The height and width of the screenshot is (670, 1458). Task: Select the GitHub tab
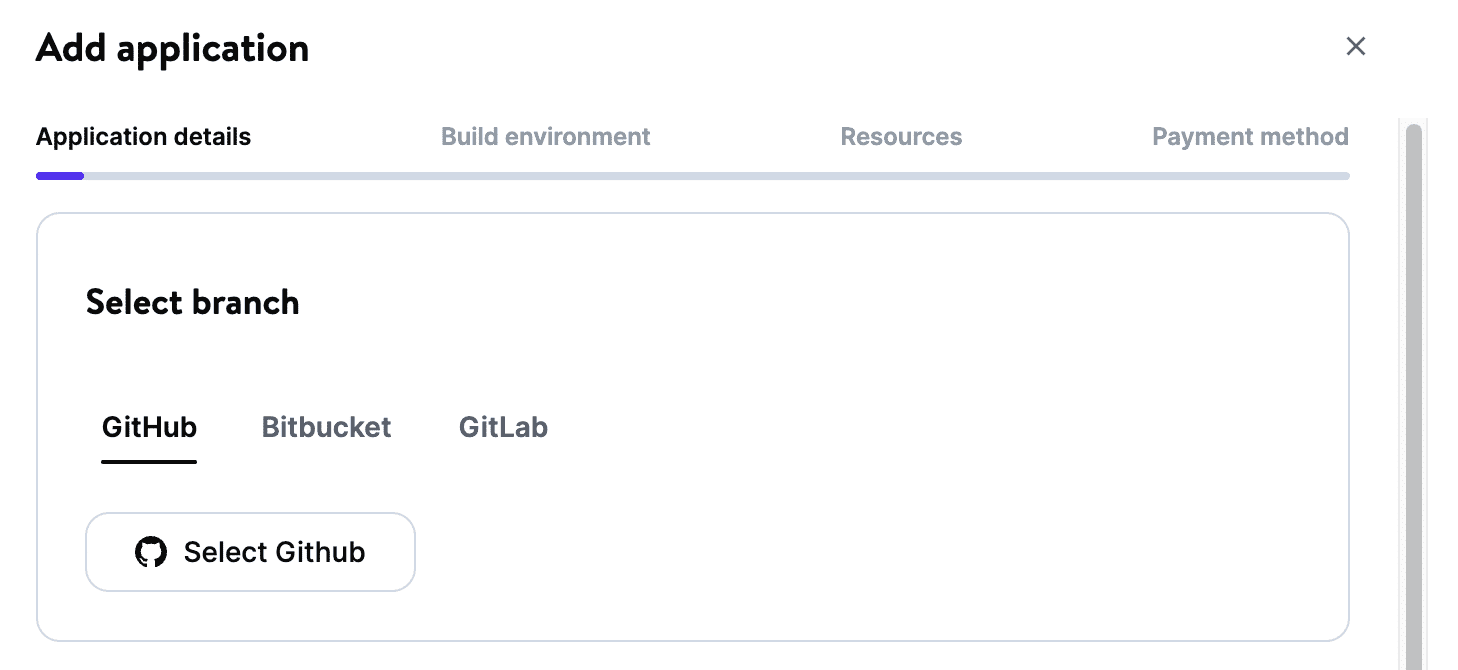148,427
